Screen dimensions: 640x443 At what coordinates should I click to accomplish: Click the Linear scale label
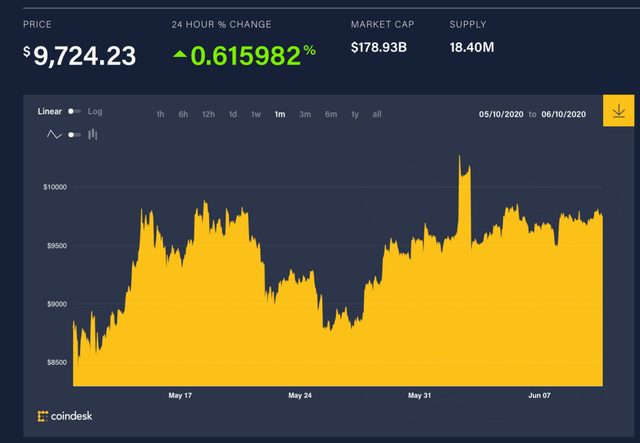coord(49,111)
